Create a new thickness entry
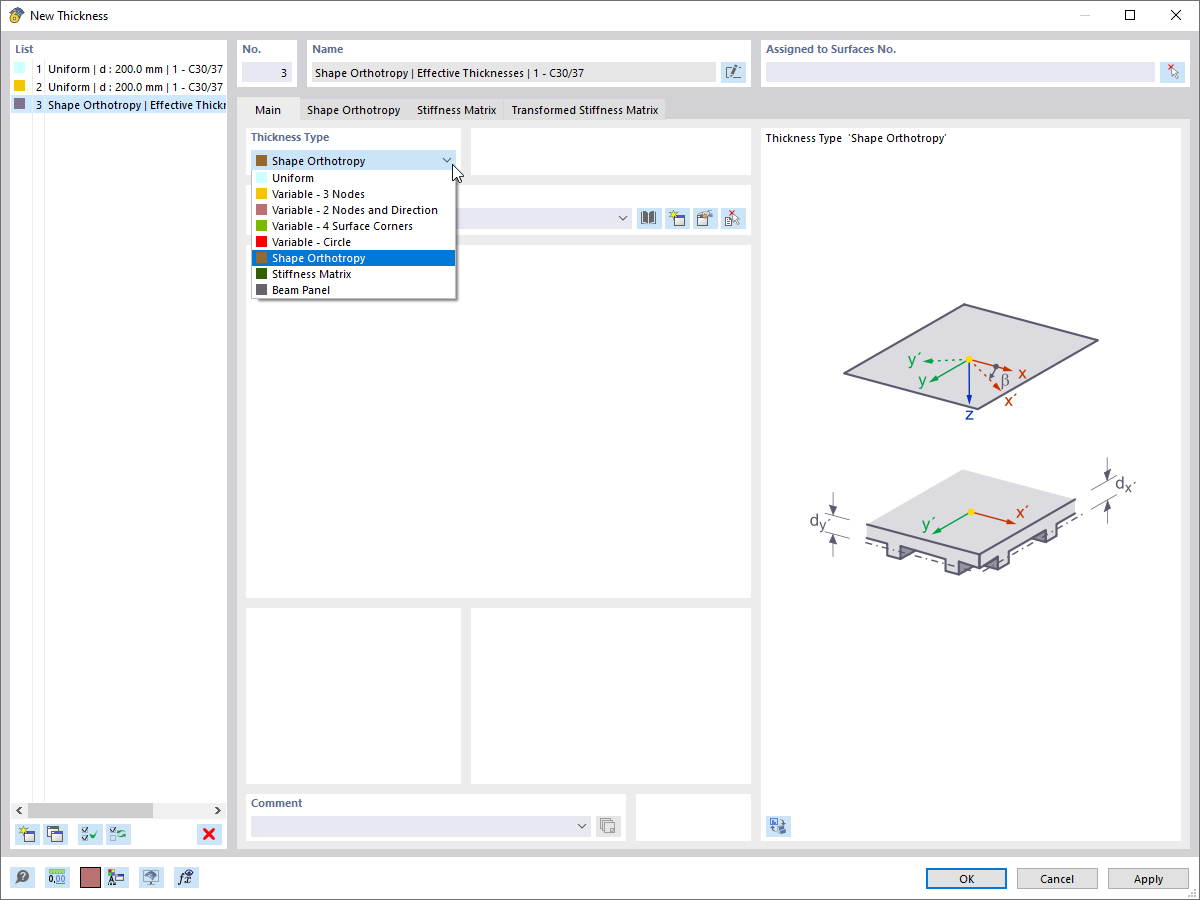Image resolution: width=1200 pixels, height=900 pixels. [27, 834]
